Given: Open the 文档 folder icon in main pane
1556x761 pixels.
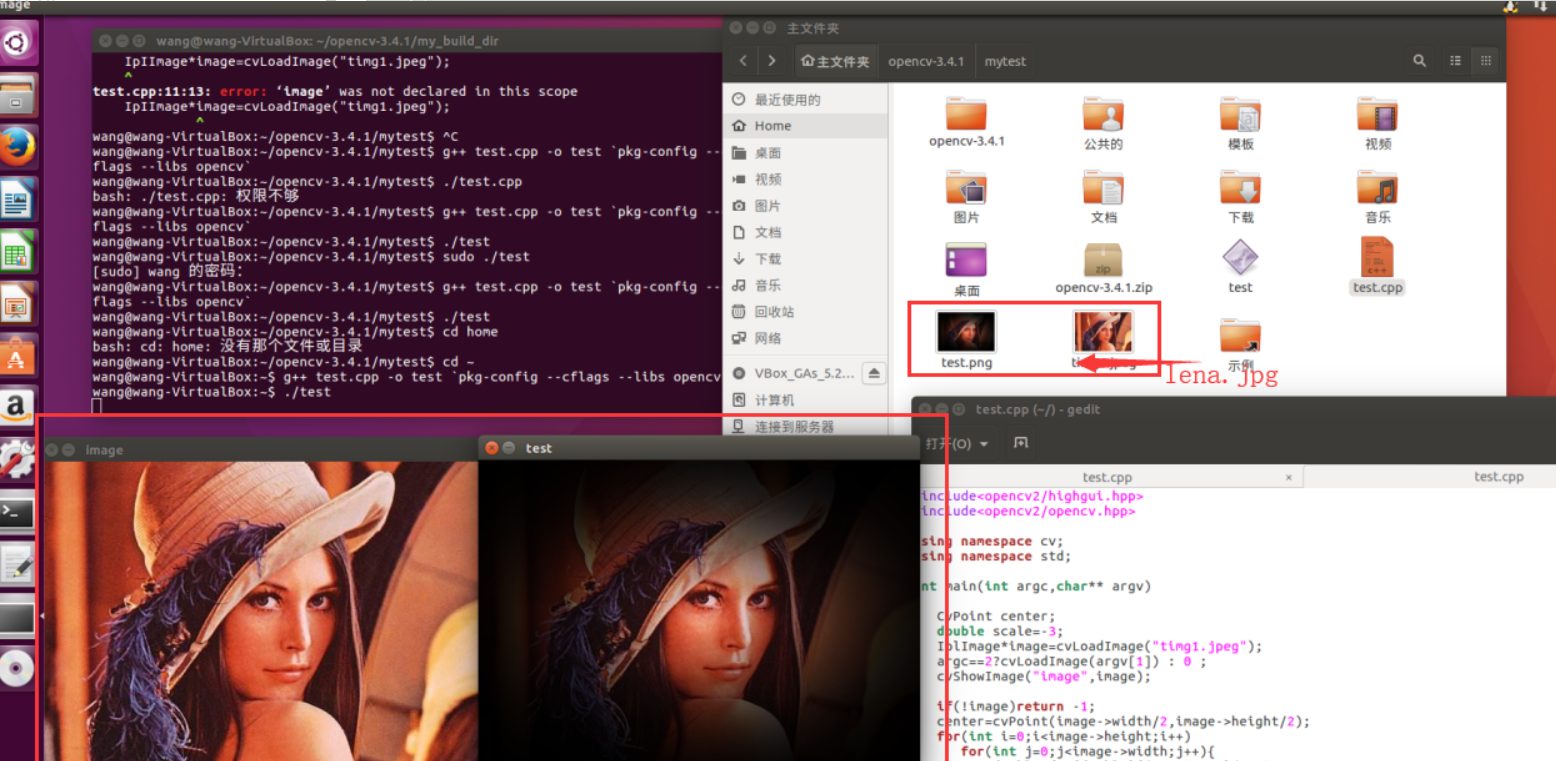Looking at the screenshot, I should pyautogui.click(x=1103, y=197).
